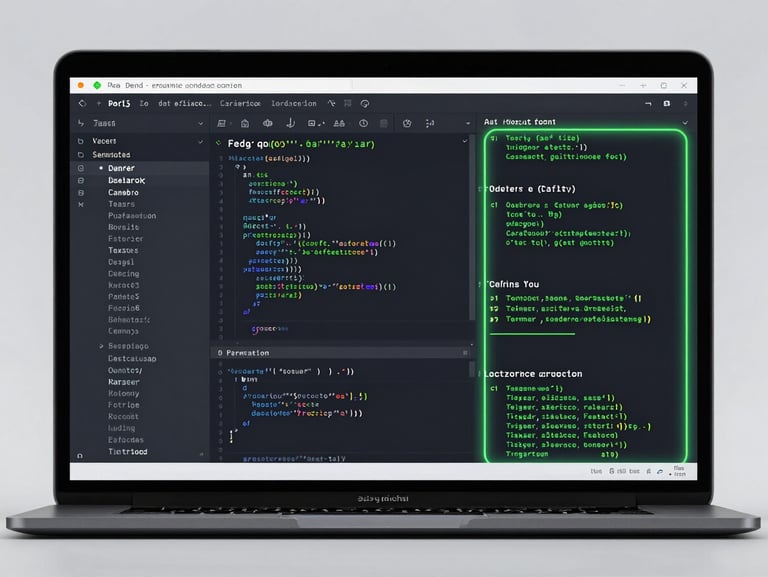The width and height of the screenshot is (768, 577).
Task: Switch to the 'Por15' tab
Action: point(119,103)
